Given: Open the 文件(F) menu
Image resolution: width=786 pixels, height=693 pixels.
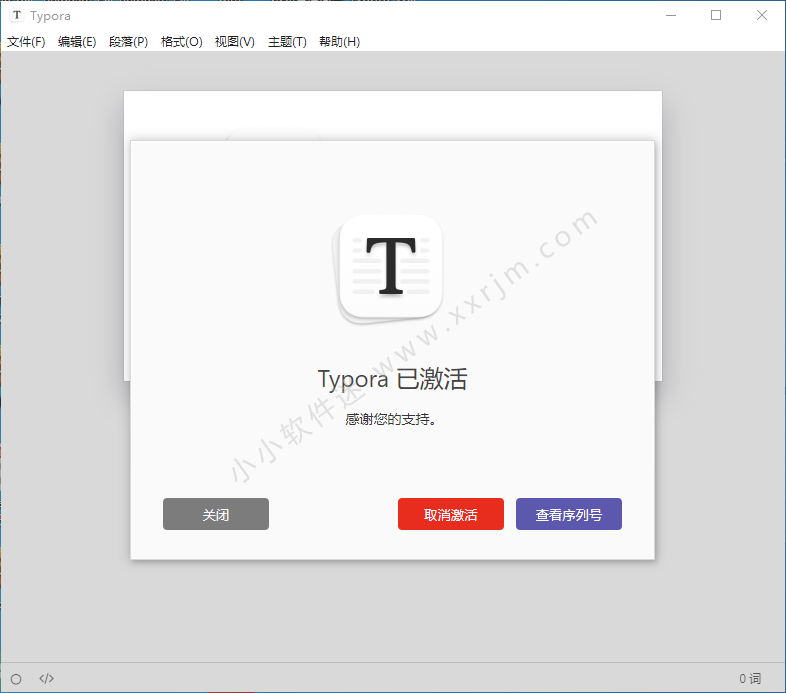Looking at the screenshot, I should 26,42.
